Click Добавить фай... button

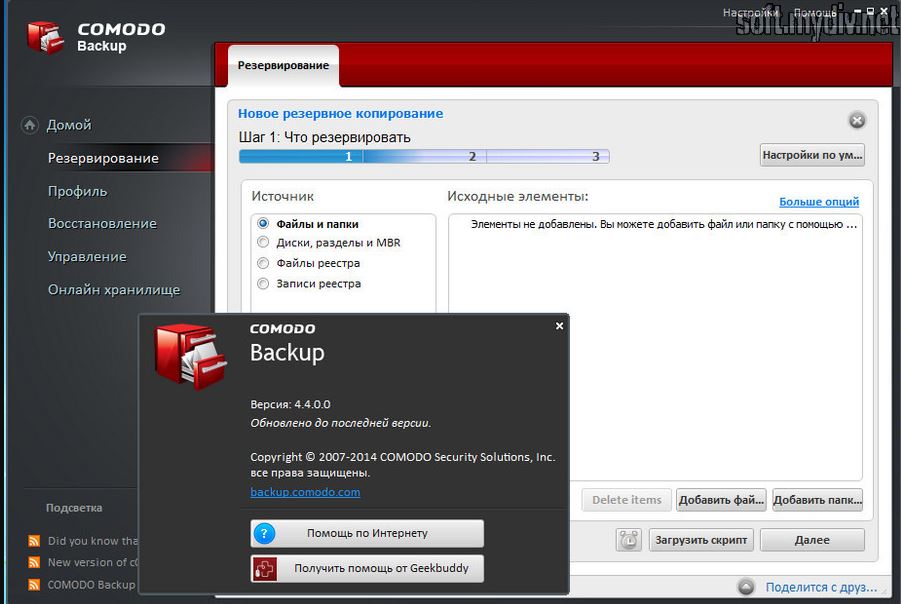pyautogui.click(x=721, y=500)
